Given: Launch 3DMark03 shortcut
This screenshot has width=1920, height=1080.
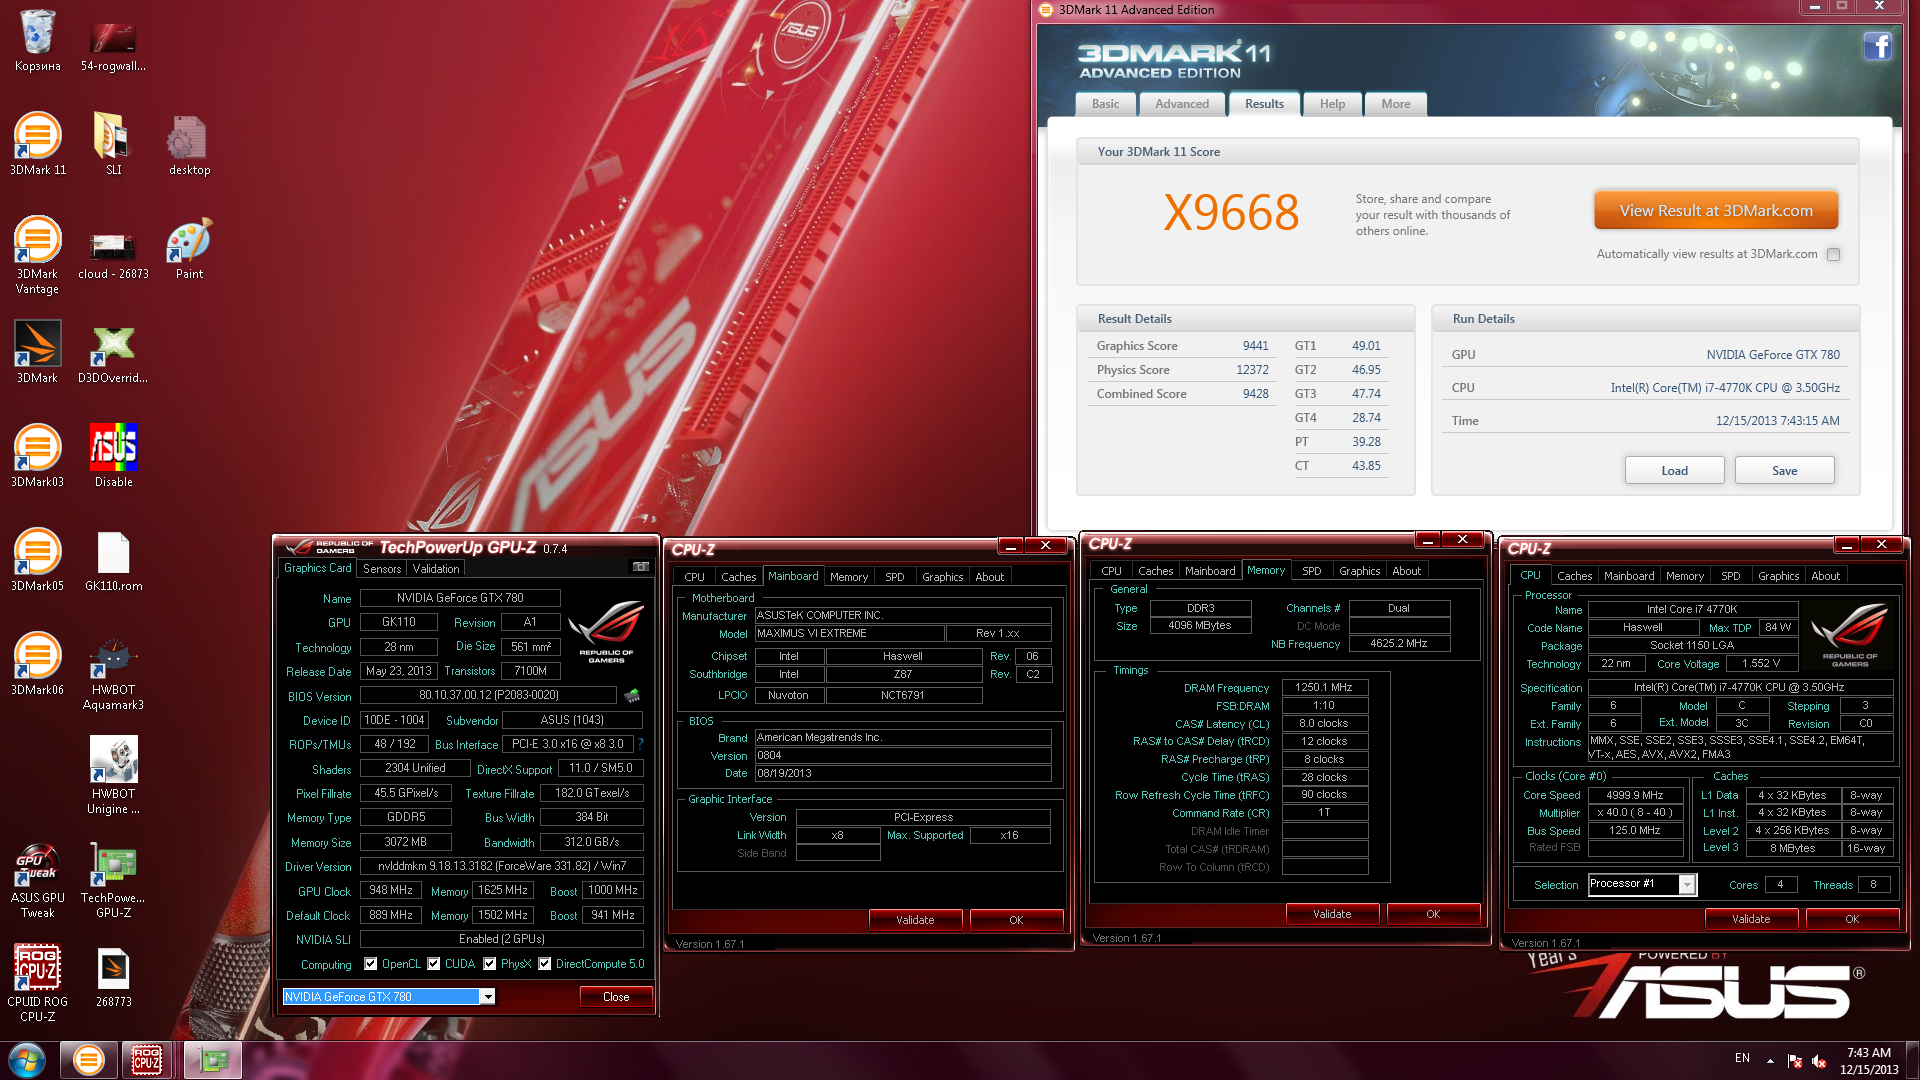Looking at the screenshot, I should pos(37,456).
